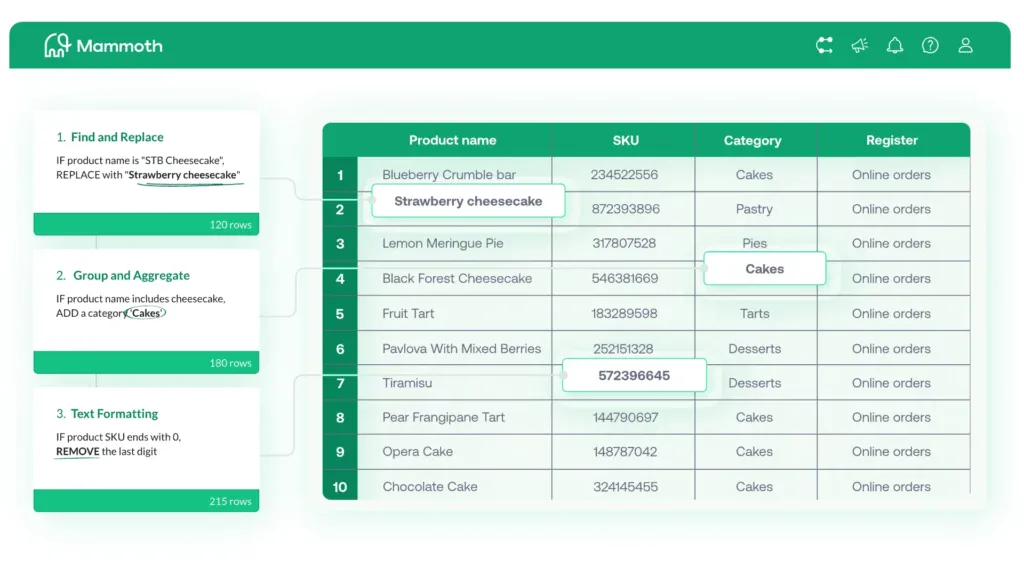Screen dimensions: 1024x576
Task: View notifications using the bell icon
Action: coord(895,44)
